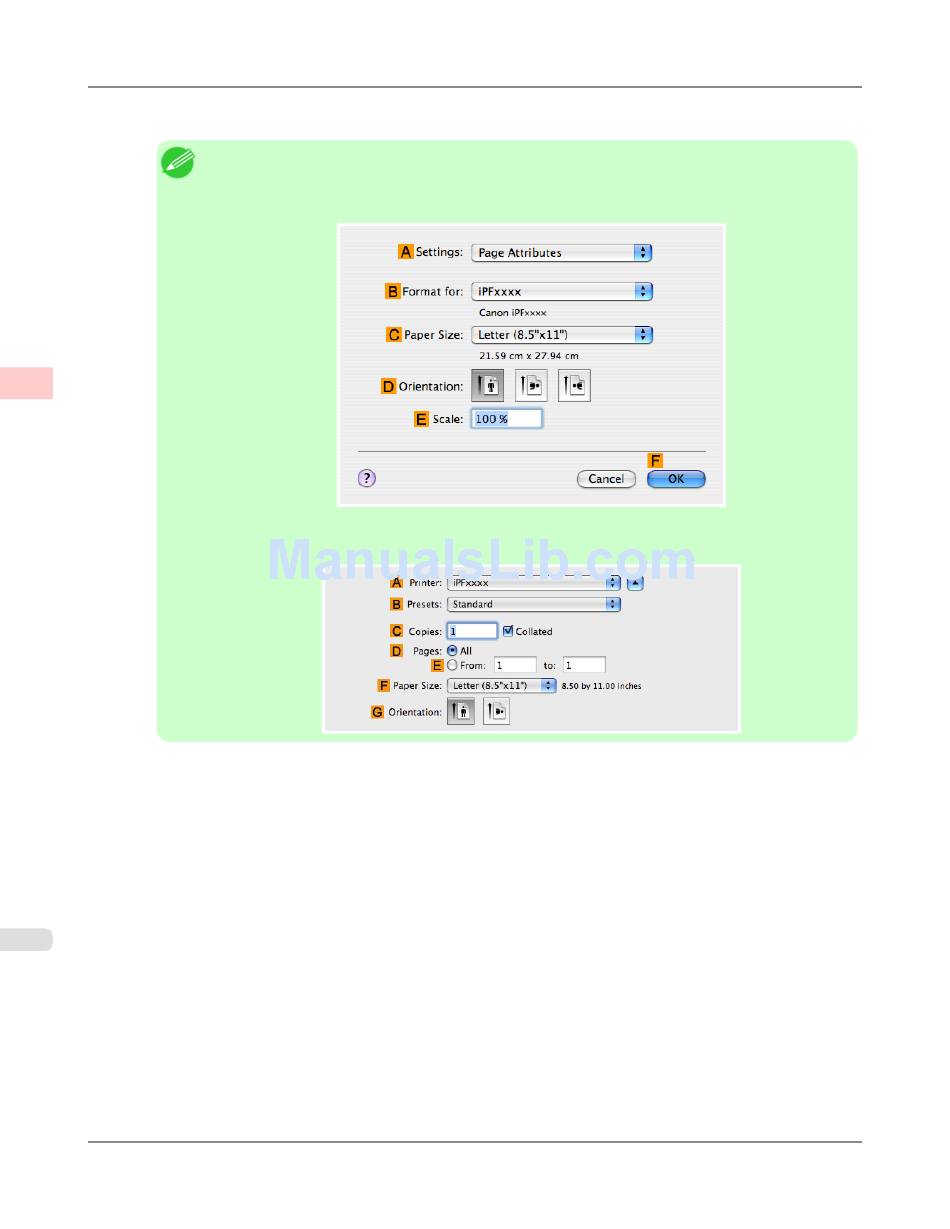This screenshot has height=1229, width=950.
Task: Open the Settings Page Attributes dropdown
Action: pyautogui.click(x=562, y=253)
